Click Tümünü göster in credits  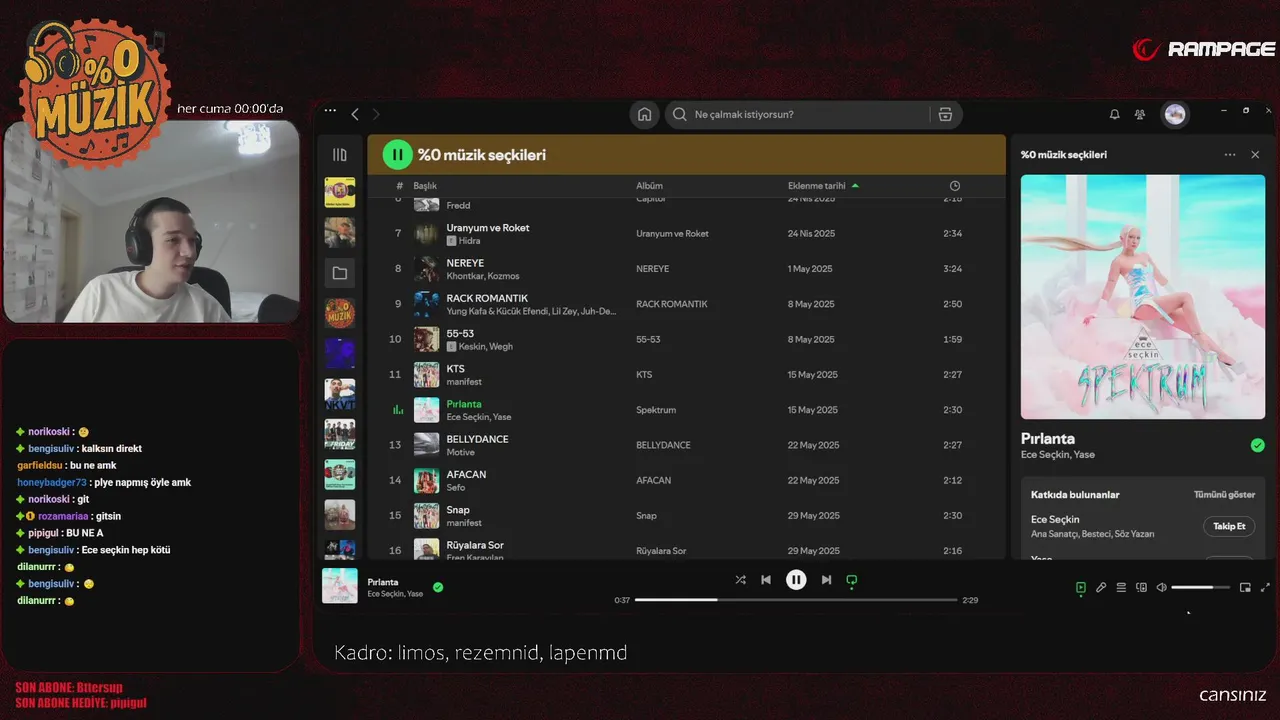[1224, 495]
